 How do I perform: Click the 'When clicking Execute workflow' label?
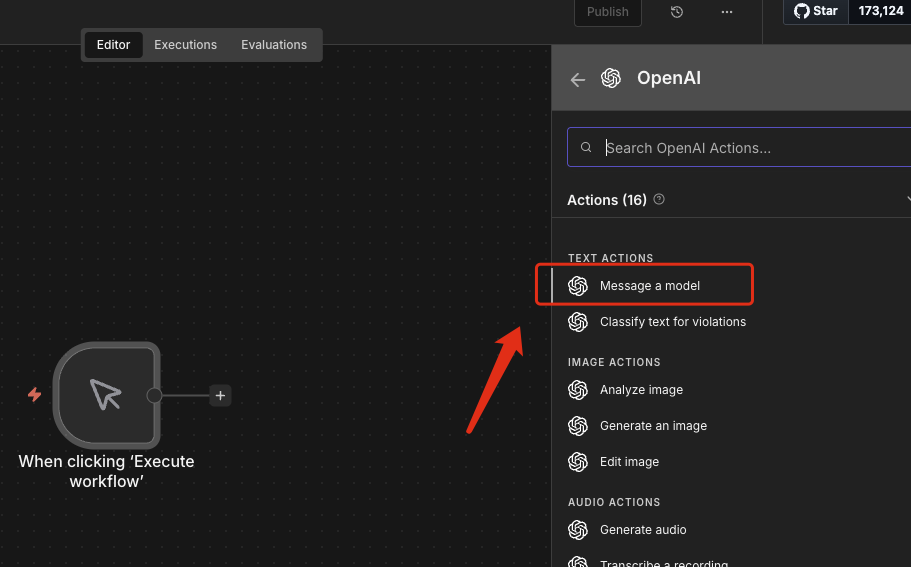click(106, 471)
